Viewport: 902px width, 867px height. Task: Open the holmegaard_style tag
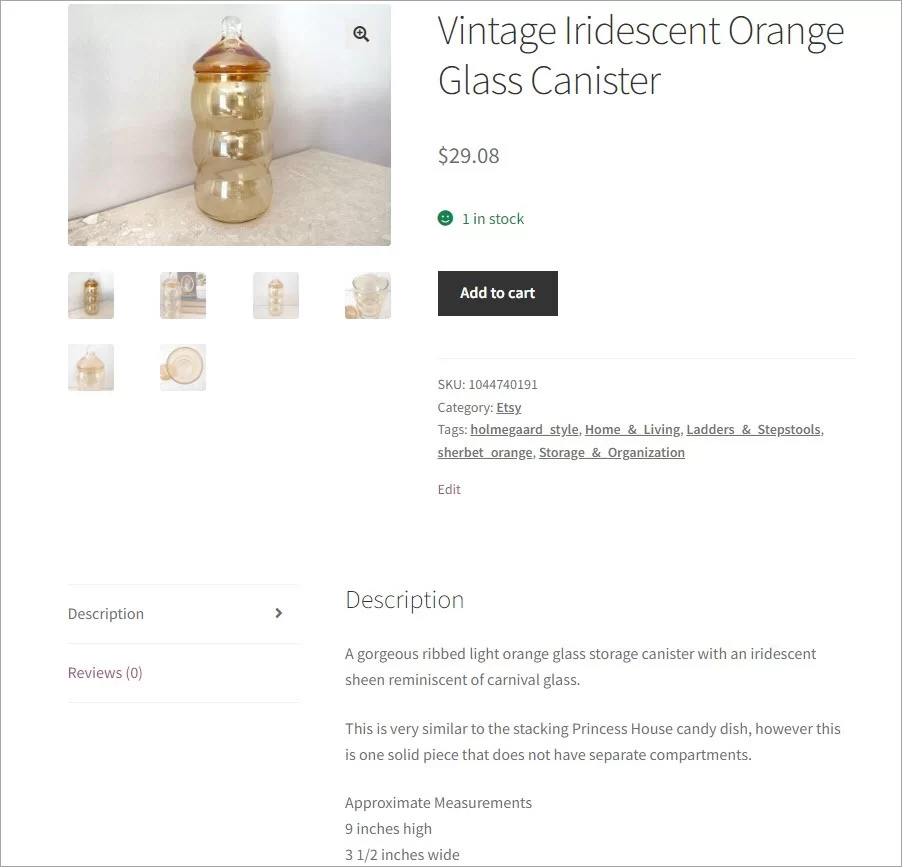[x=524, y=429]
